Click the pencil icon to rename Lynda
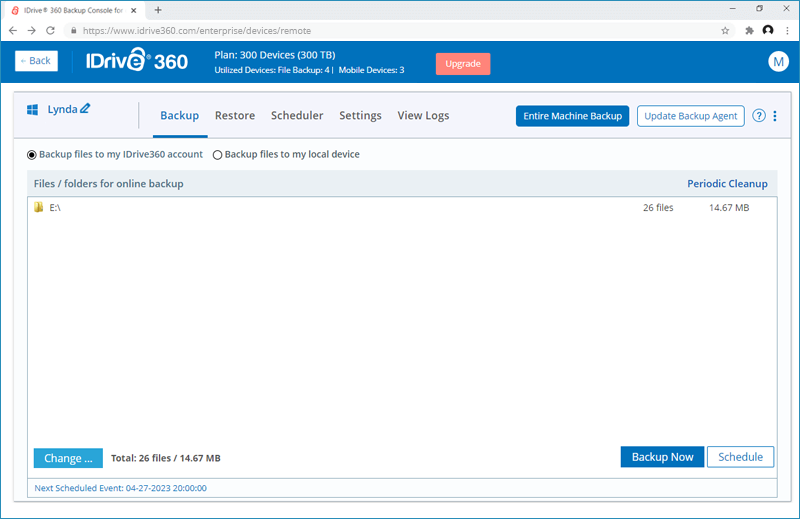The image size is (800, 519). (x=85, y=108)
